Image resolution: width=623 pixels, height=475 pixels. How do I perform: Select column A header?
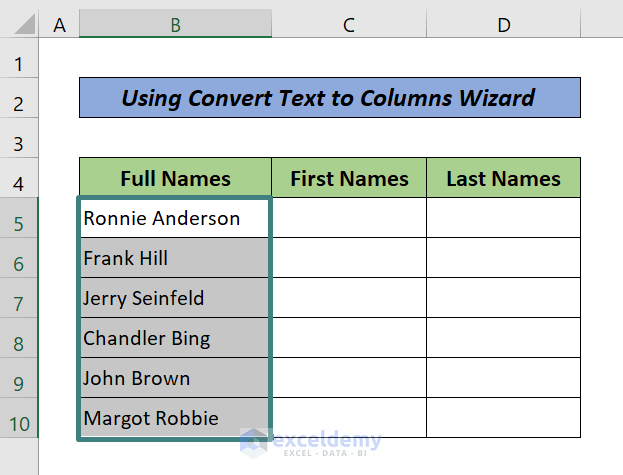[x=59, y=25]
